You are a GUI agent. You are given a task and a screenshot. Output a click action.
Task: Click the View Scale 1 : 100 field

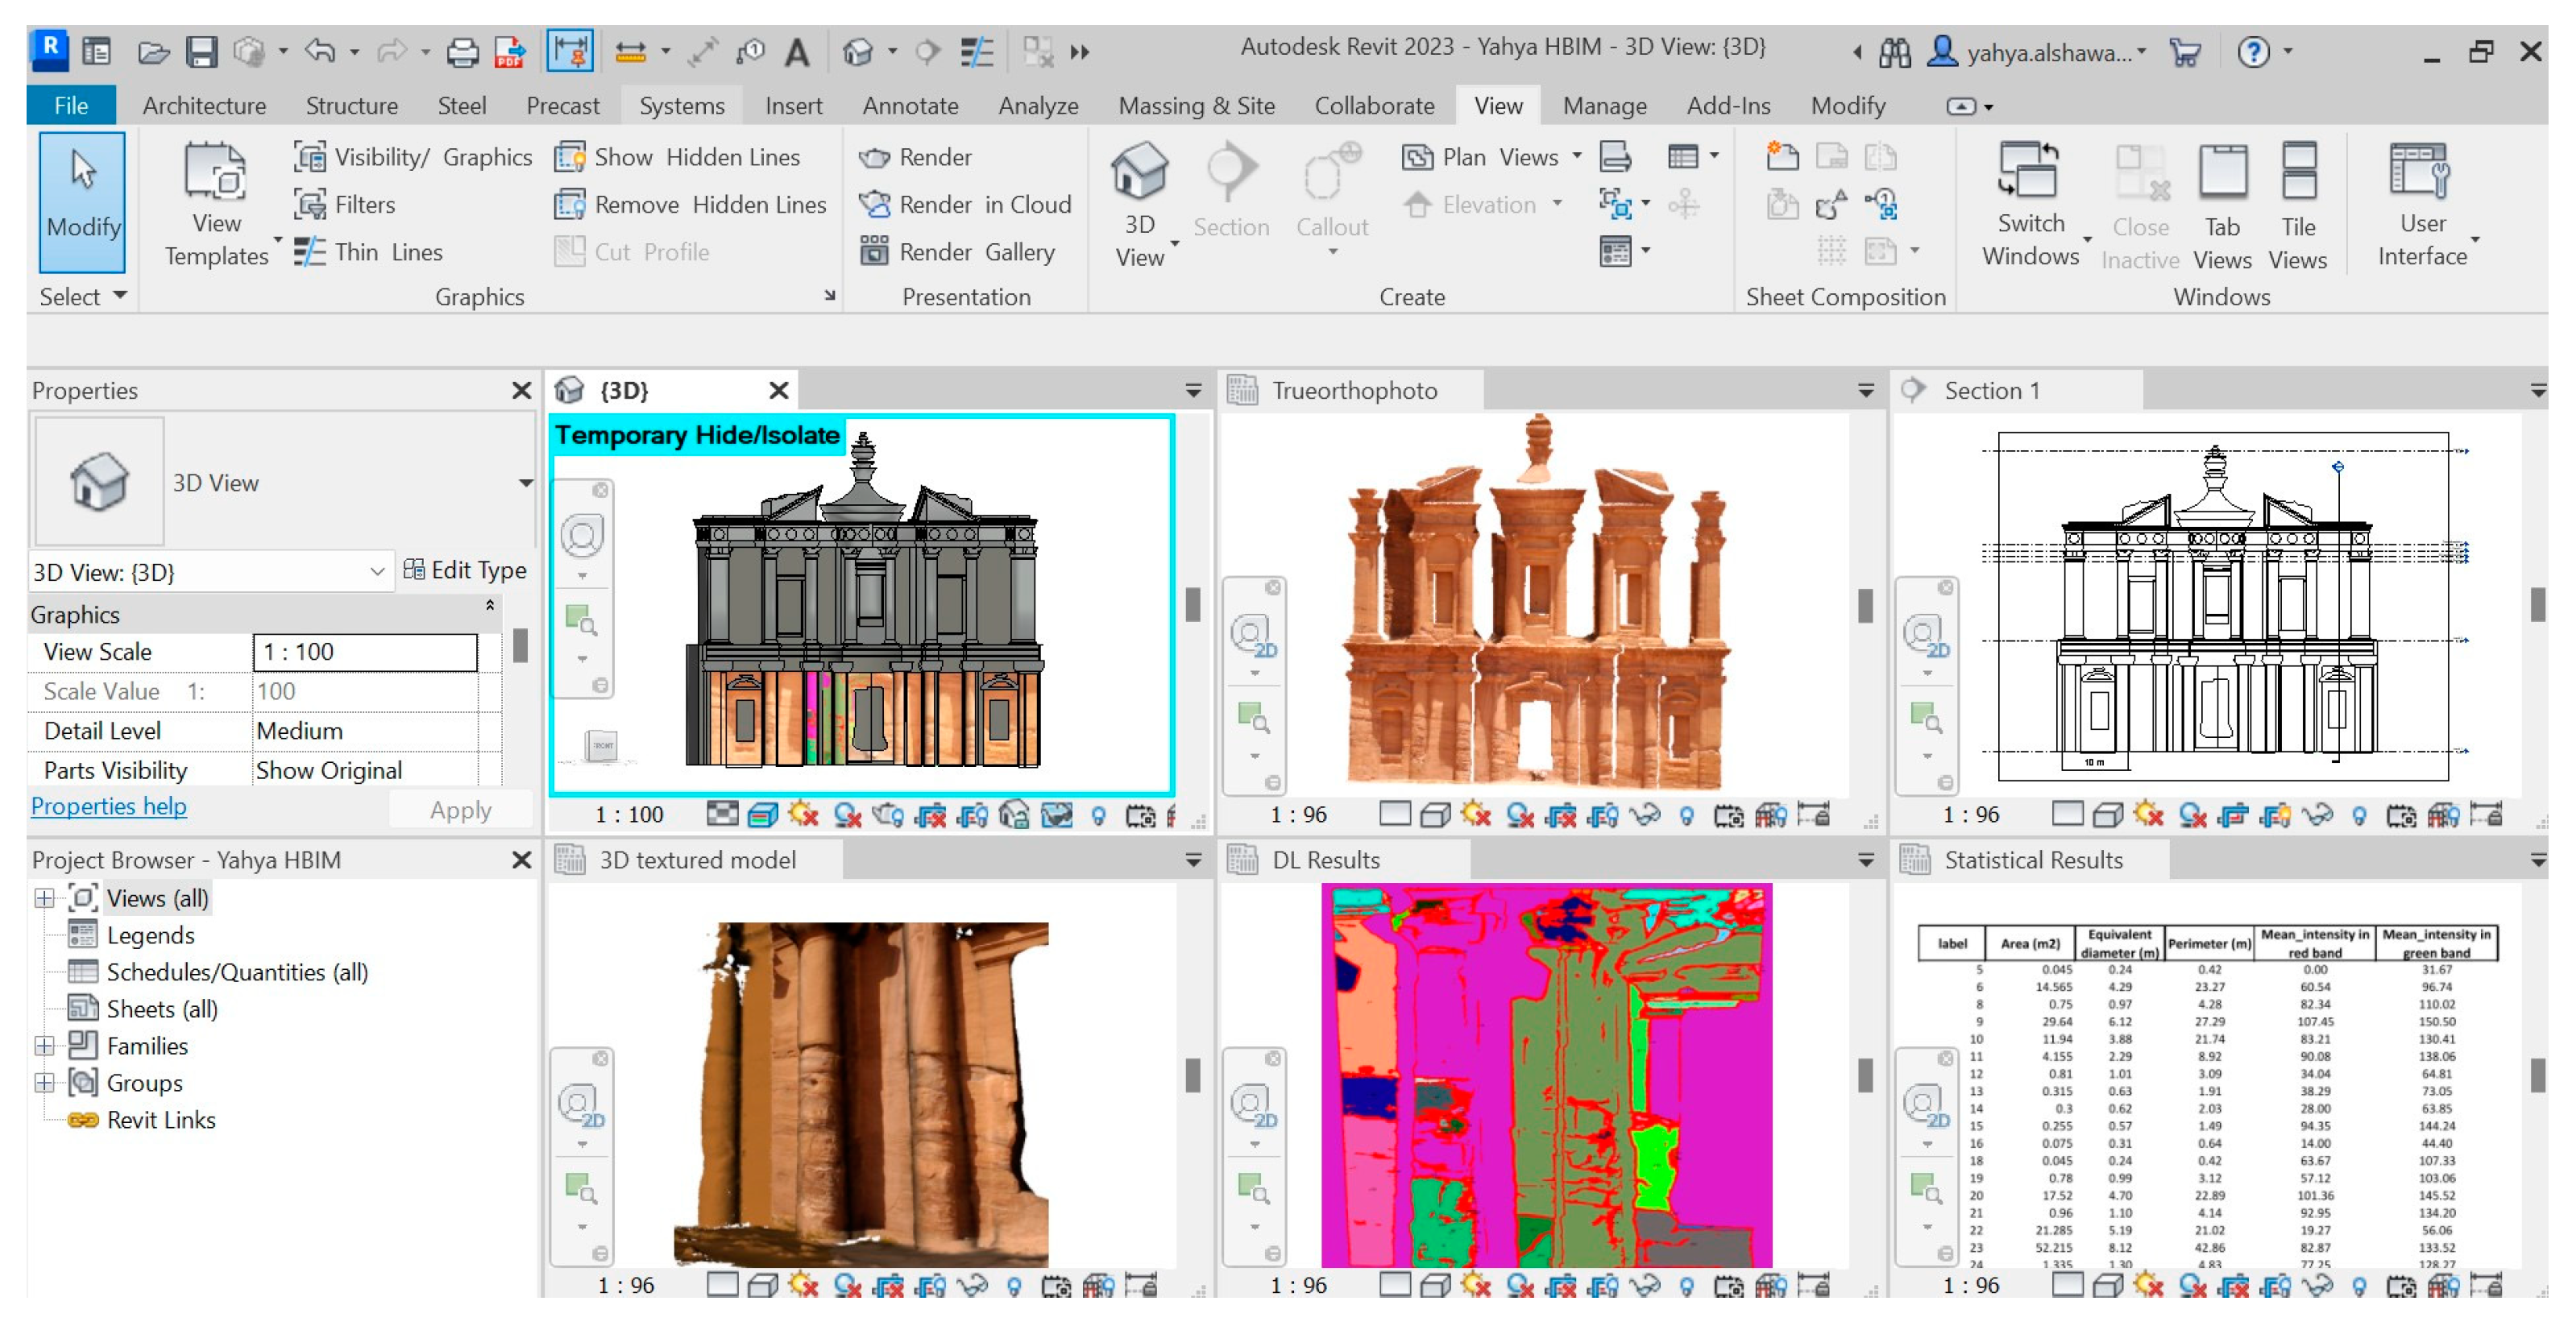[365, 652]
